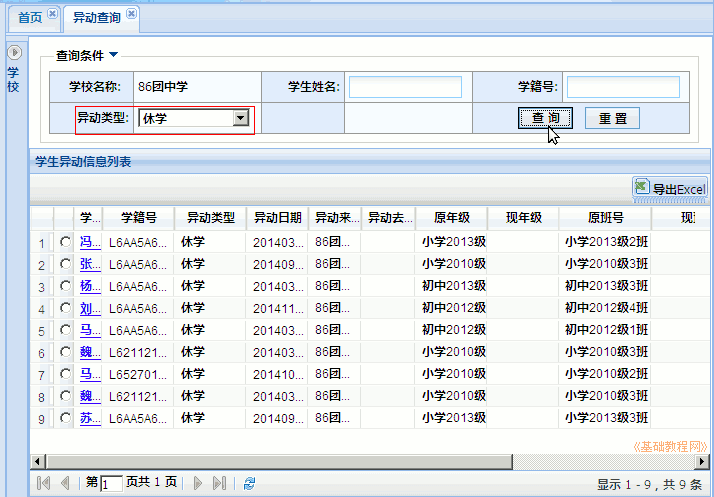This screenshot has width=714, height=497.
Task: Go to previous page icon
Action: 65,483
